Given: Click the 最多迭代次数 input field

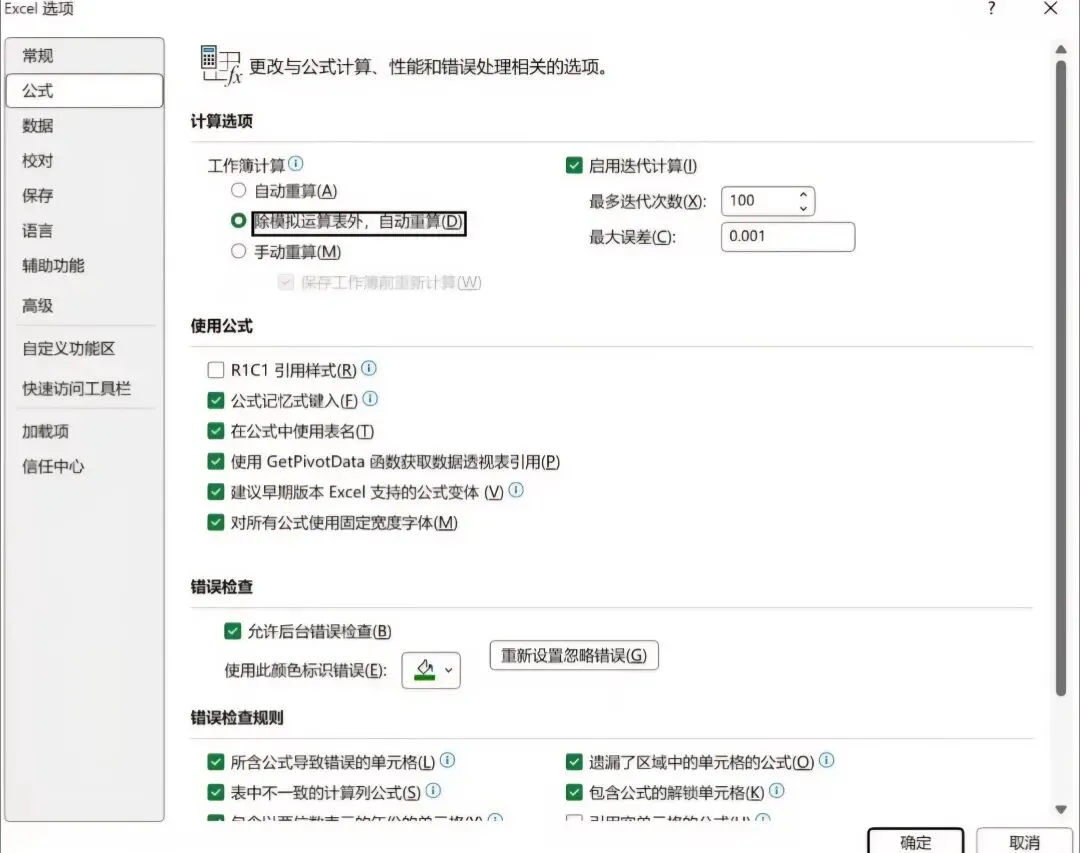Looking at the screenshot, I should pos(768,201).
